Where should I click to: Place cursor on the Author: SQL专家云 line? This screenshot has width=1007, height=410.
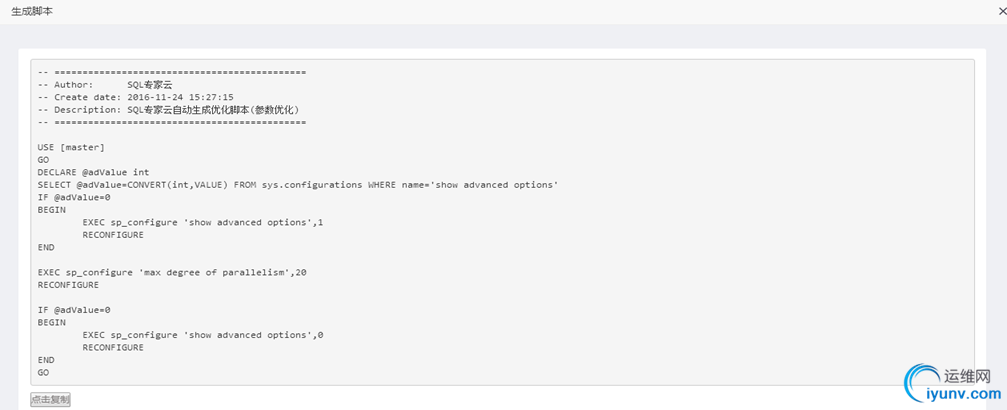click(105, 84)
